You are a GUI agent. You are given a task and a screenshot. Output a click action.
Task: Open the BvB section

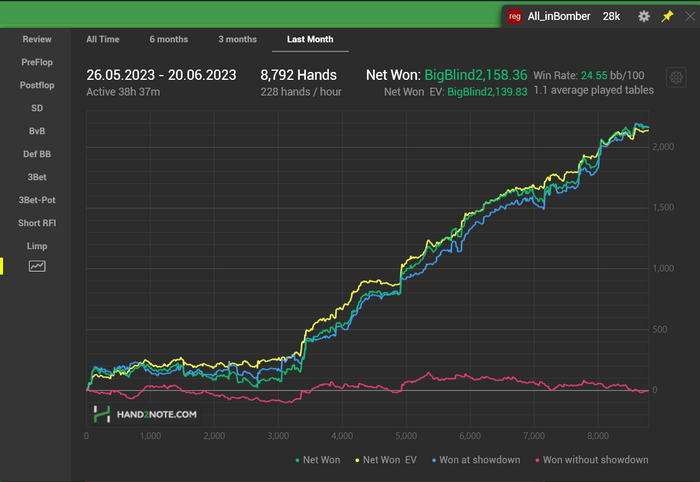(x=37, y=131)
